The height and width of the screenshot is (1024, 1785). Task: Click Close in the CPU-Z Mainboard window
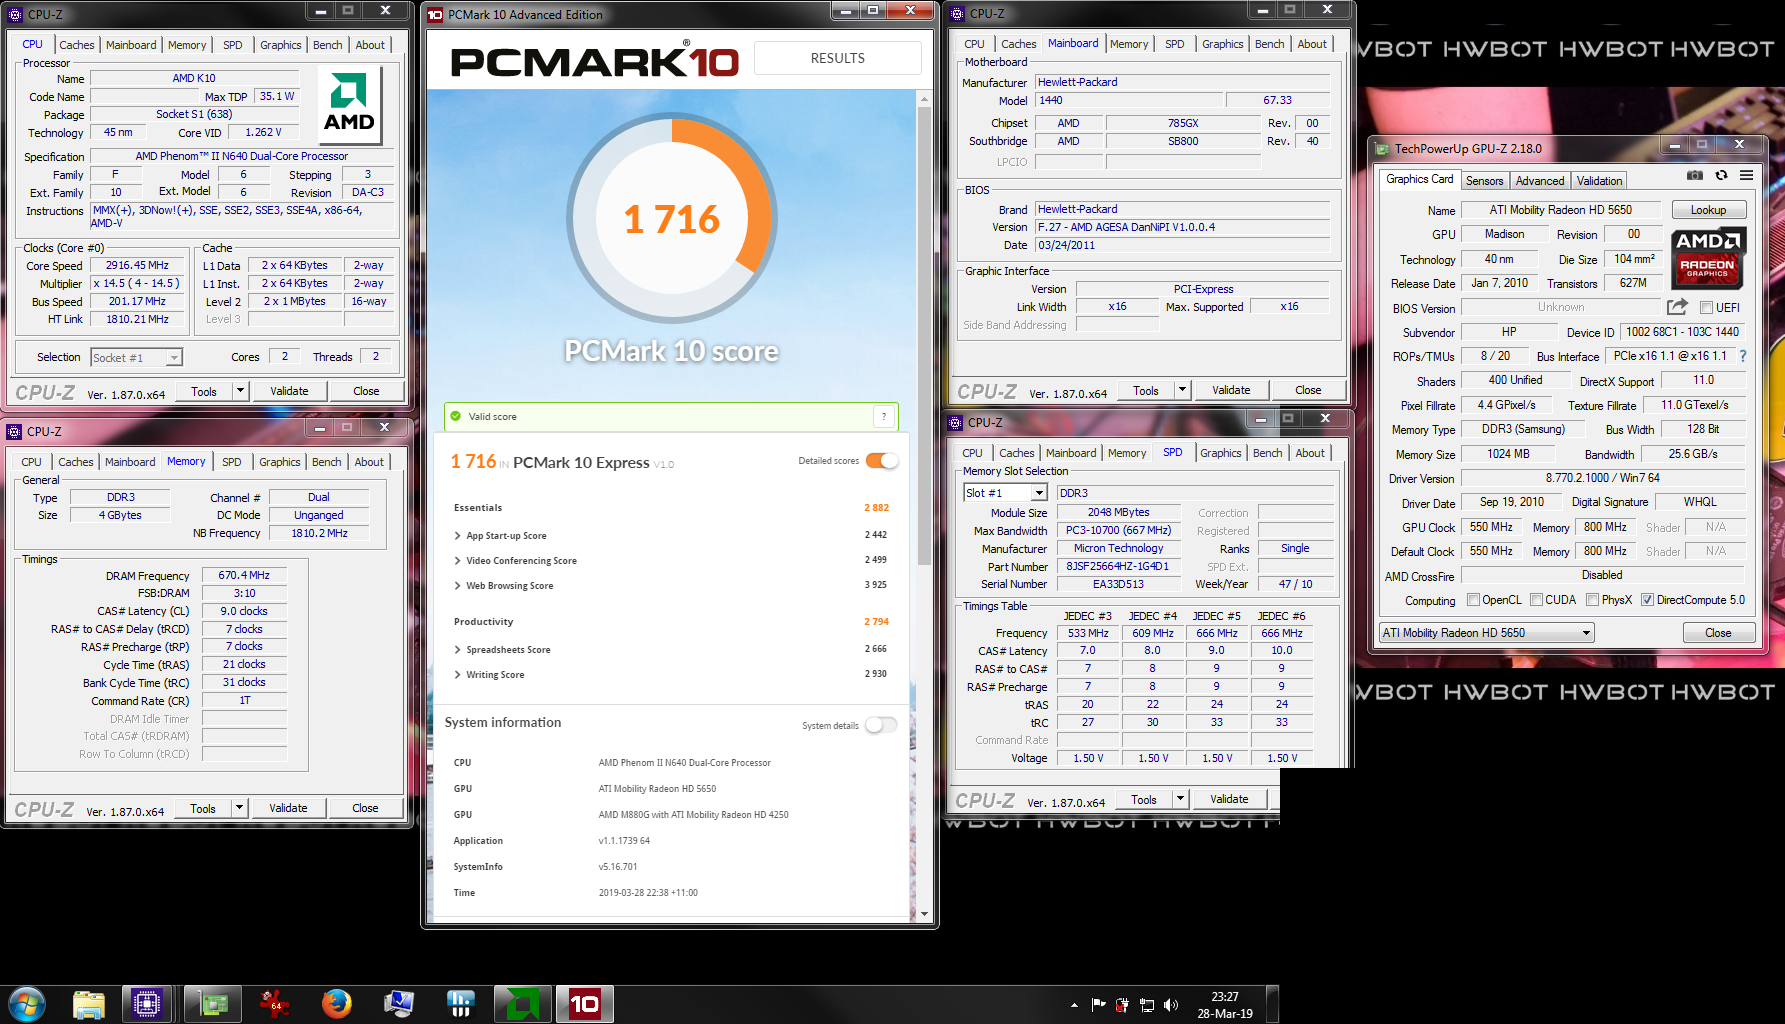point(1307,390)
